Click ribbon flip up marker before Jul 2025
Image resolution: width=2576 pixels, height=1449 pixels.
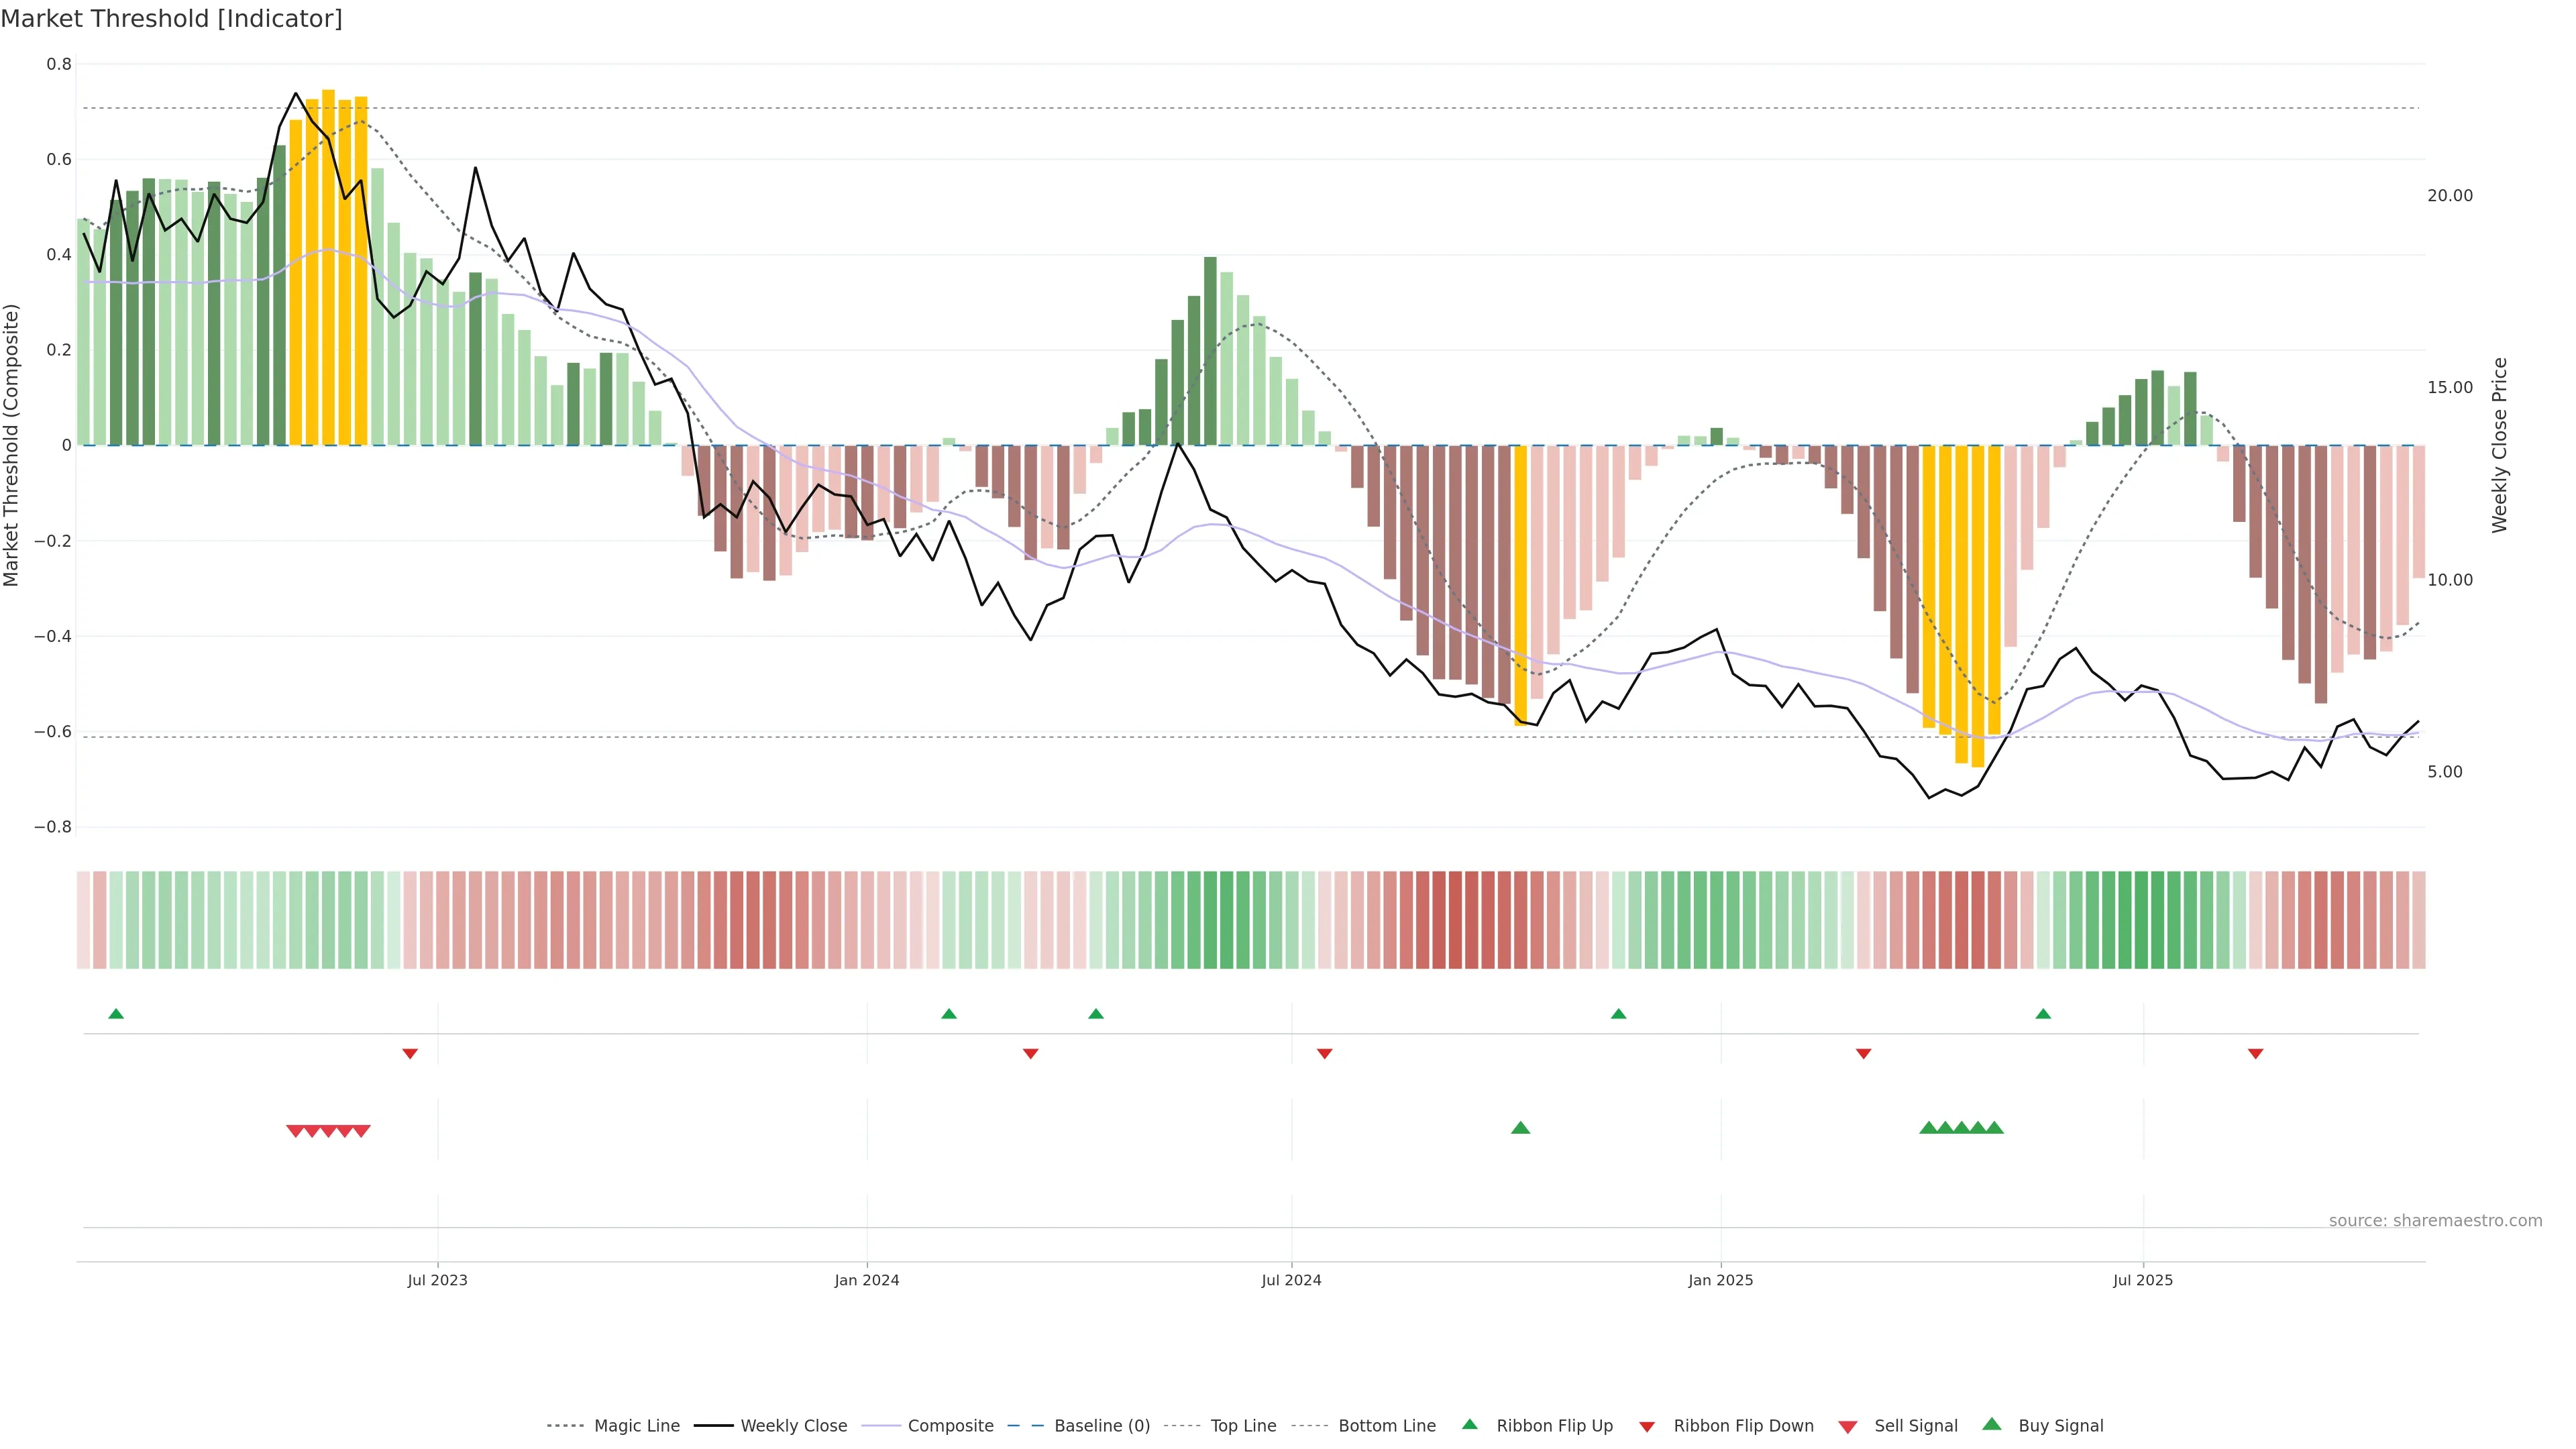[x=2043, y=1014]
